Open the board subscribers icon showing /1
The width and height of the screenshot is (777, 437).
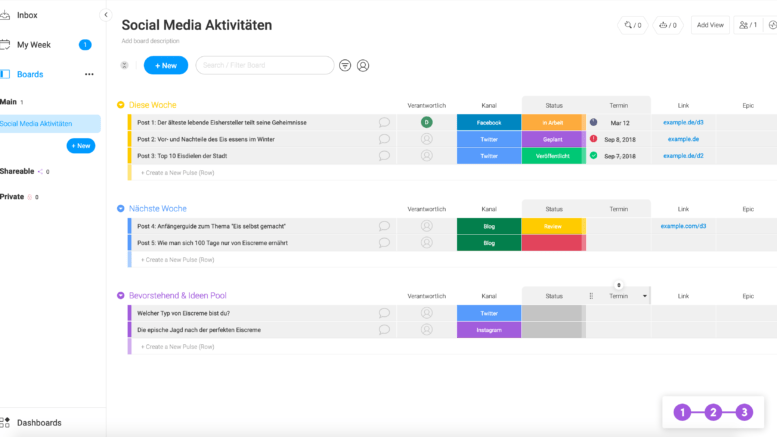[747, 25]
